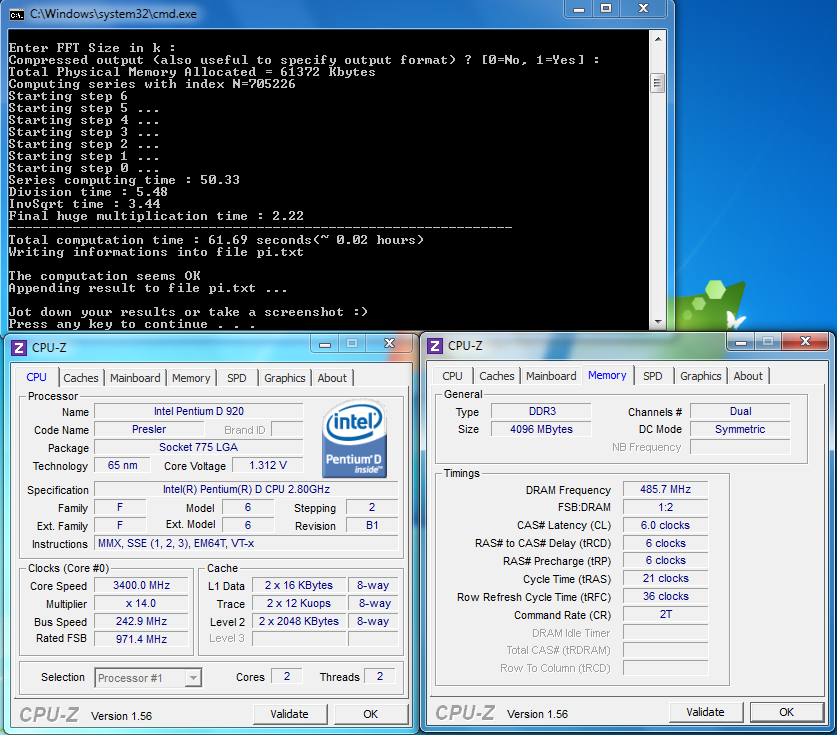Switch to CPU tab in right CPU-Z window
This screenshot has width=837, height=735.
[452, 376]
